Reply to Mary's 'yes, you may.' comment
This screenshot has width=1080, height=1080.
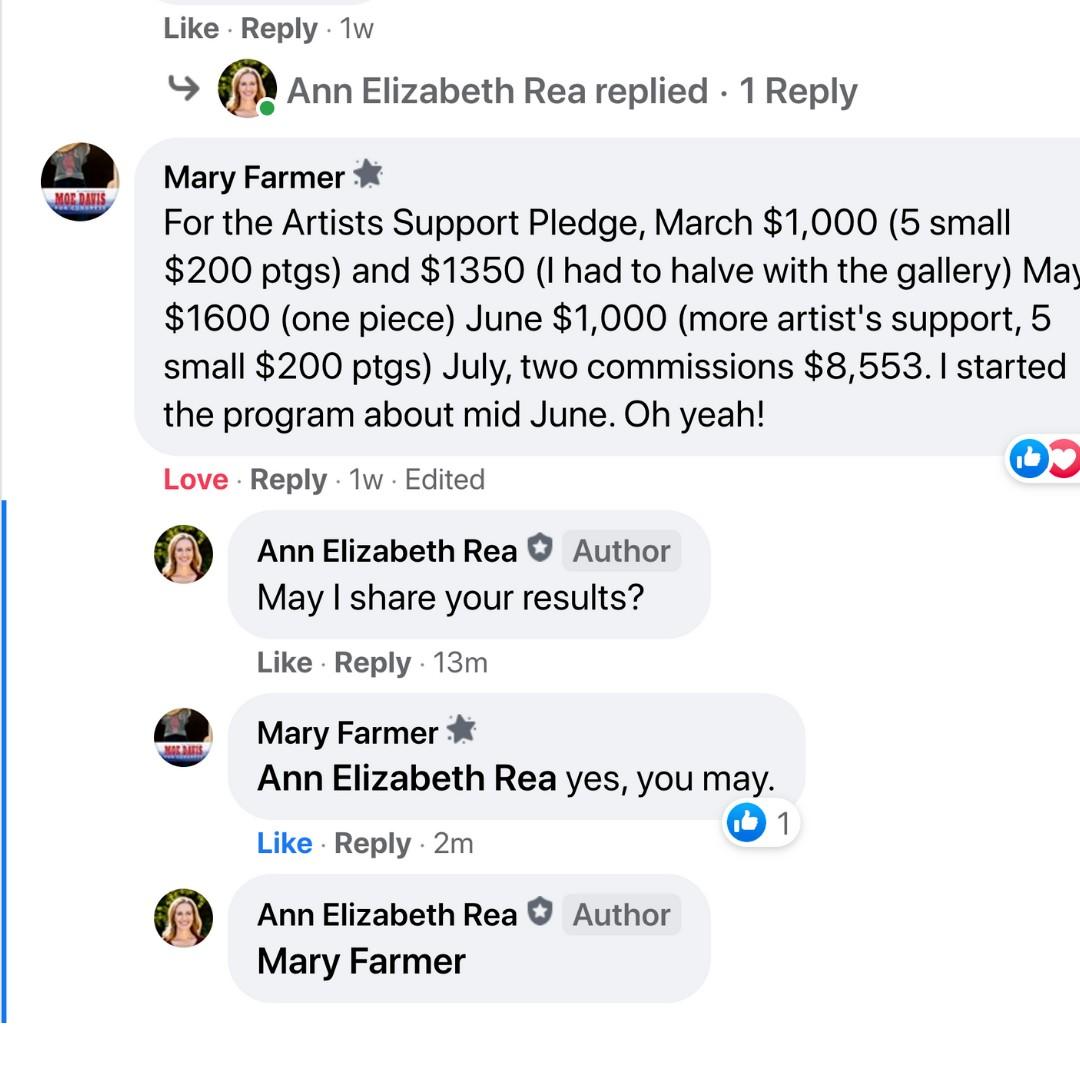372,843
